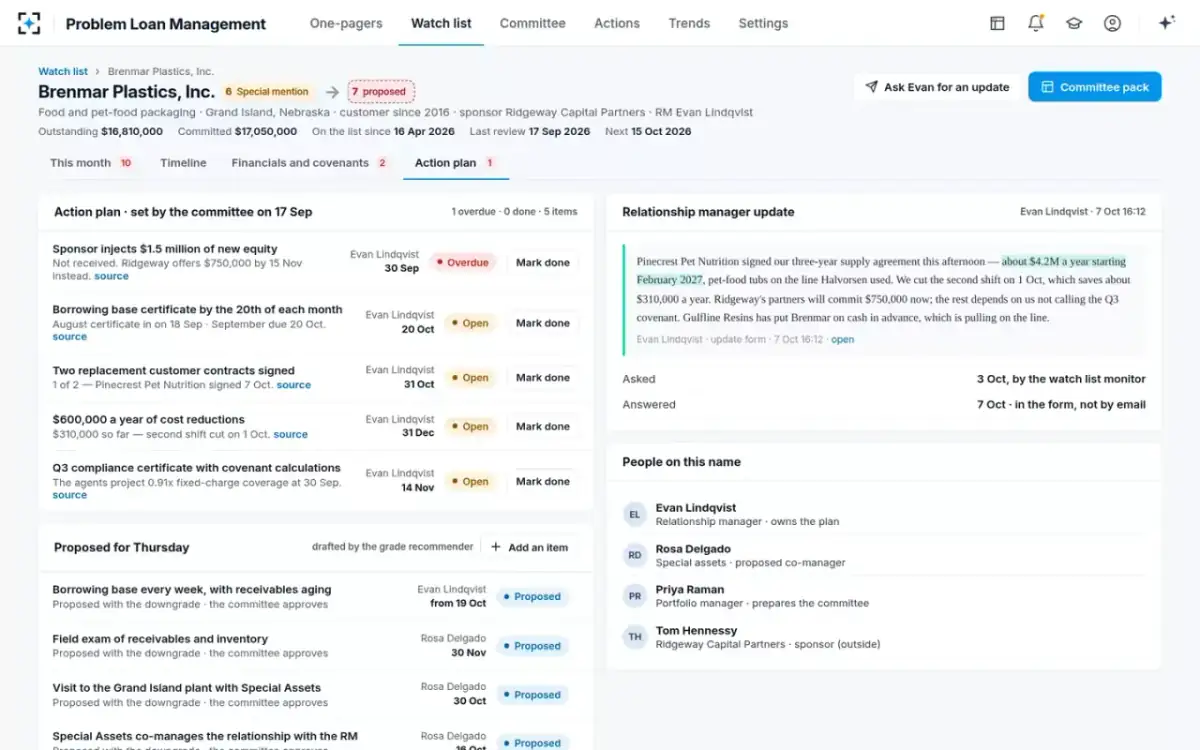
Task: Click the 6 Special mention grade badge
Action: [269, 91]
